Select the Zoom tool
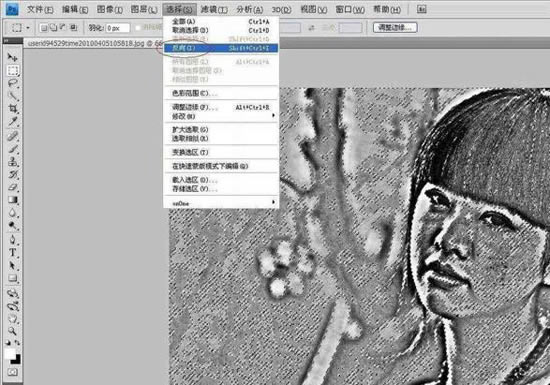The width and height of the screenshot is (550, 385). 13,331
